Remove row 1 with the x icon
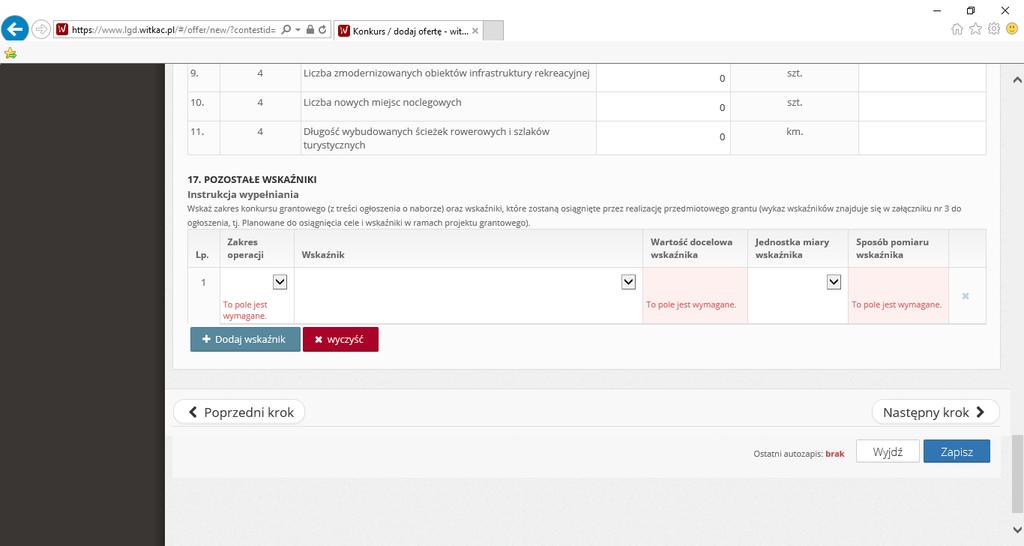Image resolution: width=1024 pixels, height=546 pixels. pos(965,296)
